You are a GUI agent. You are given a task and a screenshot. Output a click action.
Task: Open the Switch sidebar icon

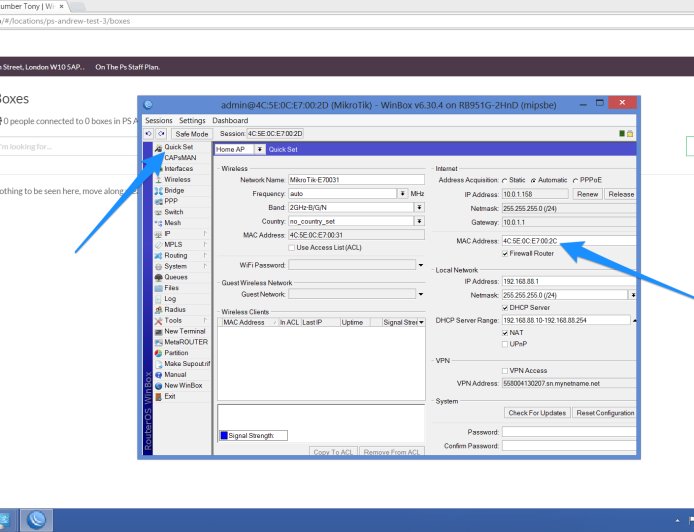pos(158,212)
